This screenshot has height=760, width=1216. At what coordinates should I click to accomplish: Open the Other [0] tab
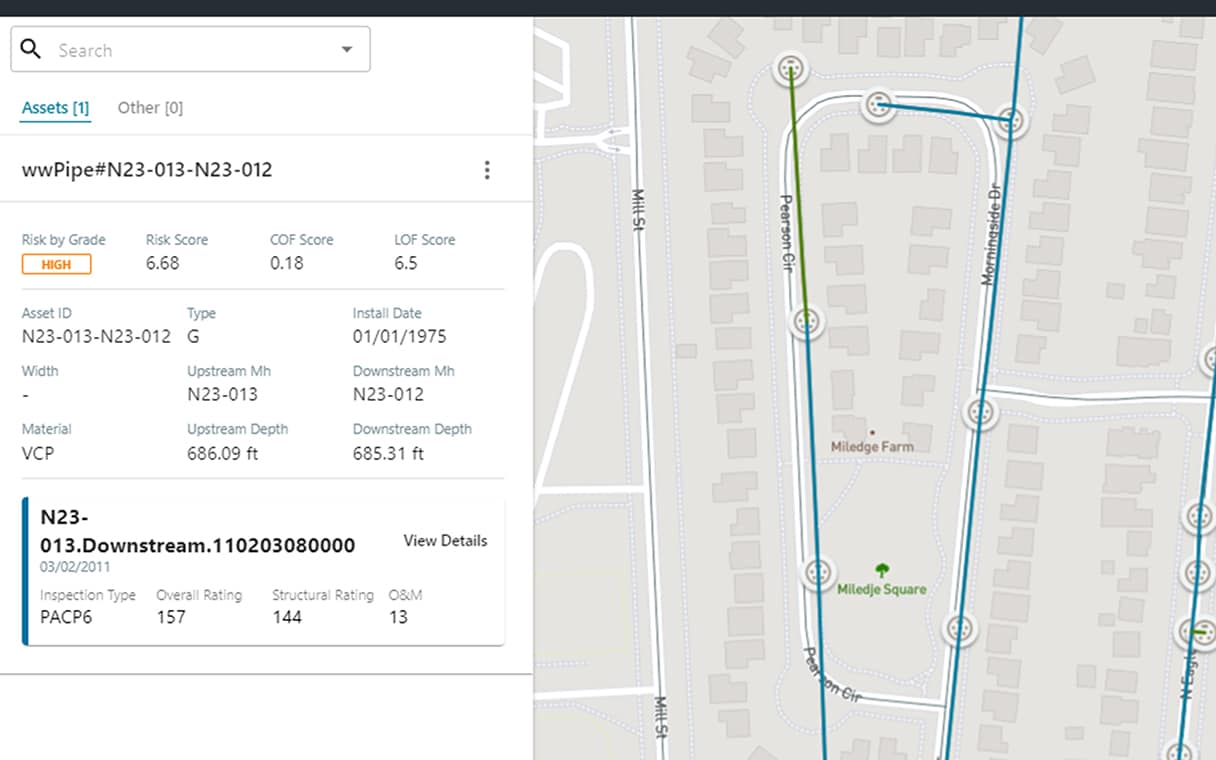(150, 108)
